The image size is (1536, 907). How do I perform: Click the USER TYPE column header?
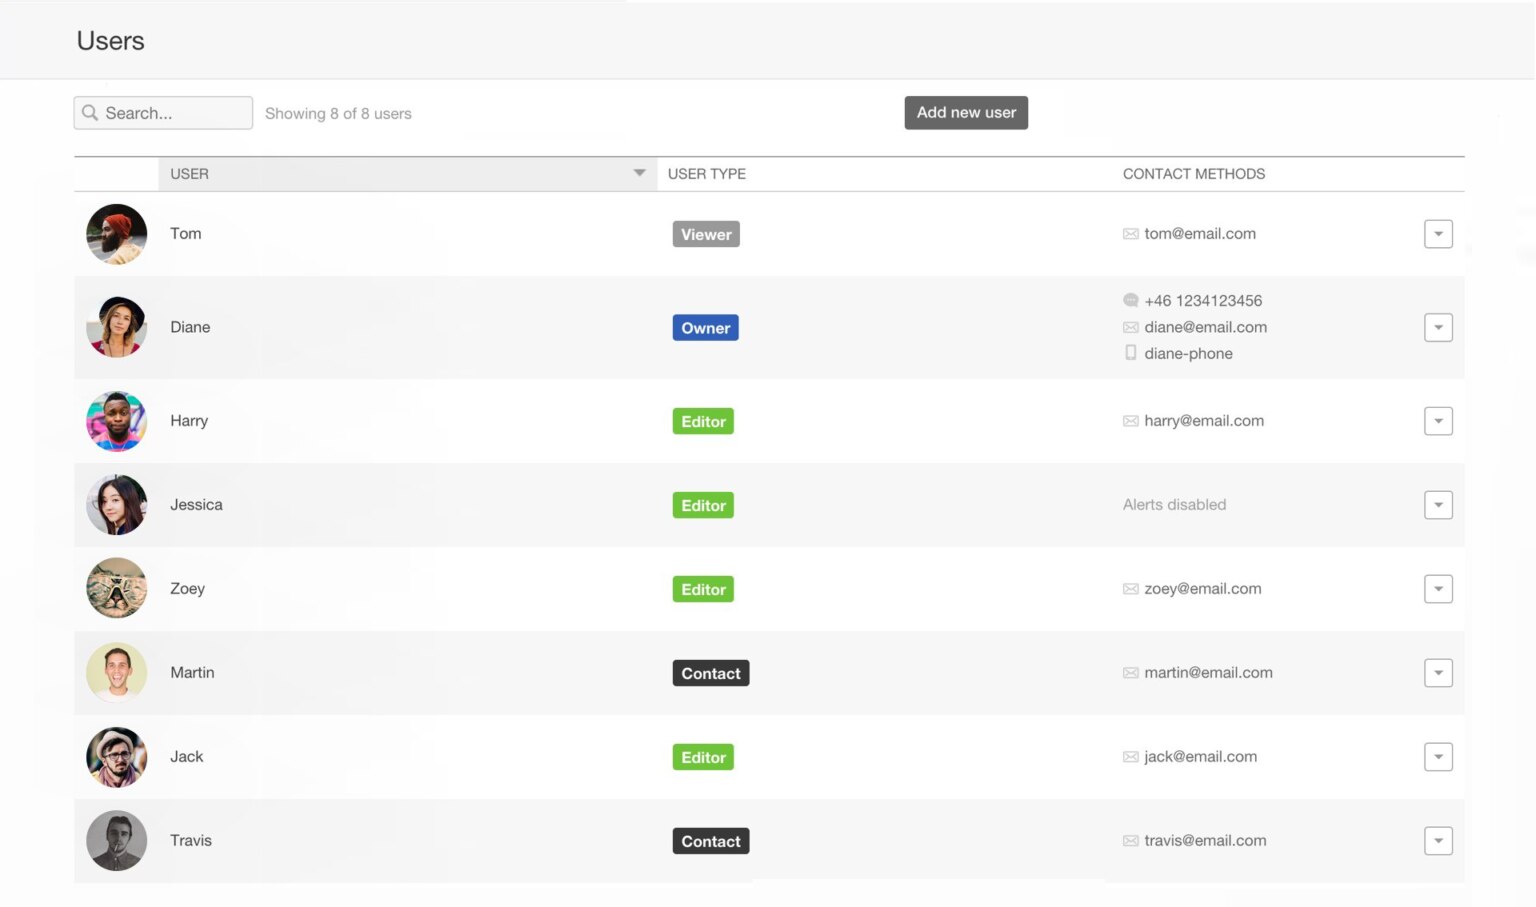pyautogui.click(x=706, y=173)
